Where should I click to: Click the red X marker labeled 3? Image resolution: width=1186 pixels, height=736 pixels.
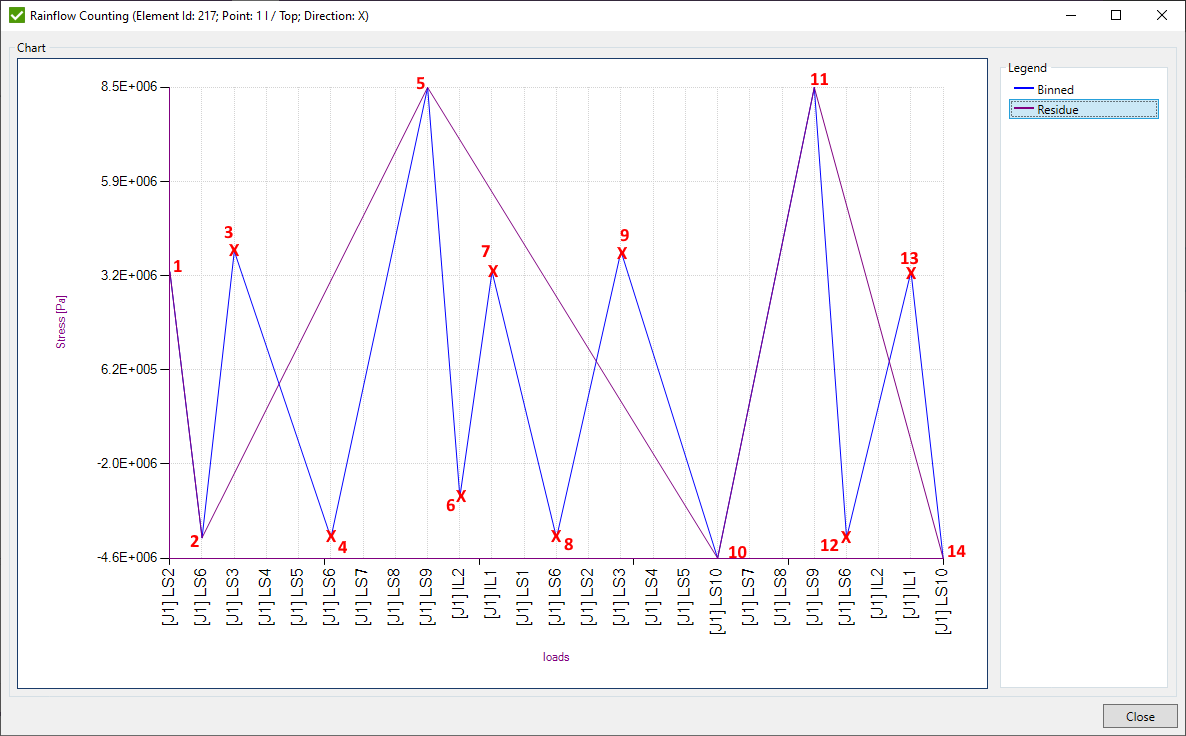(234, 250)
